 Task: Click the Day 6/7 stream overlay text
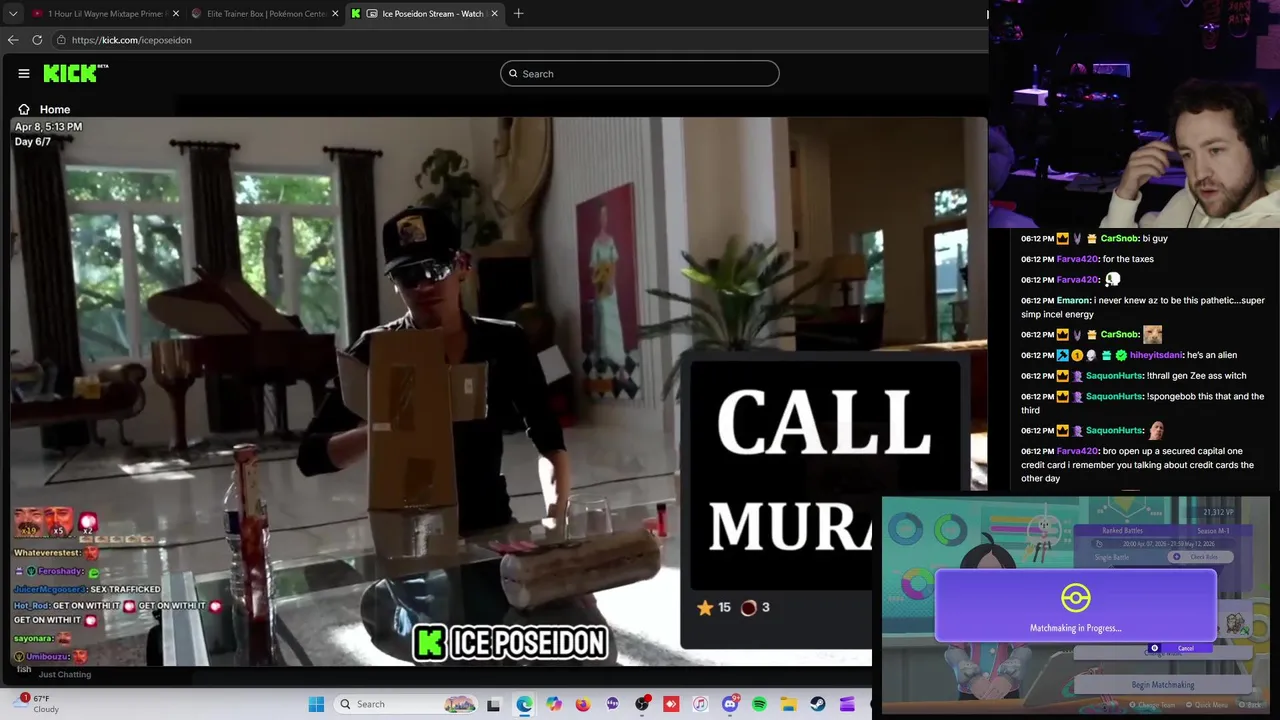point(32,142)
